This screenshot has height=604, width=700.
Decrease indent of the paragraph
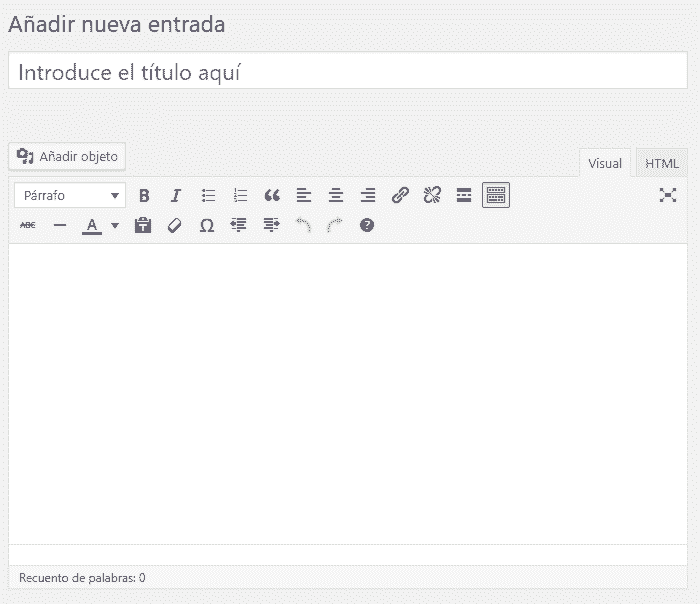pos(238,225)
